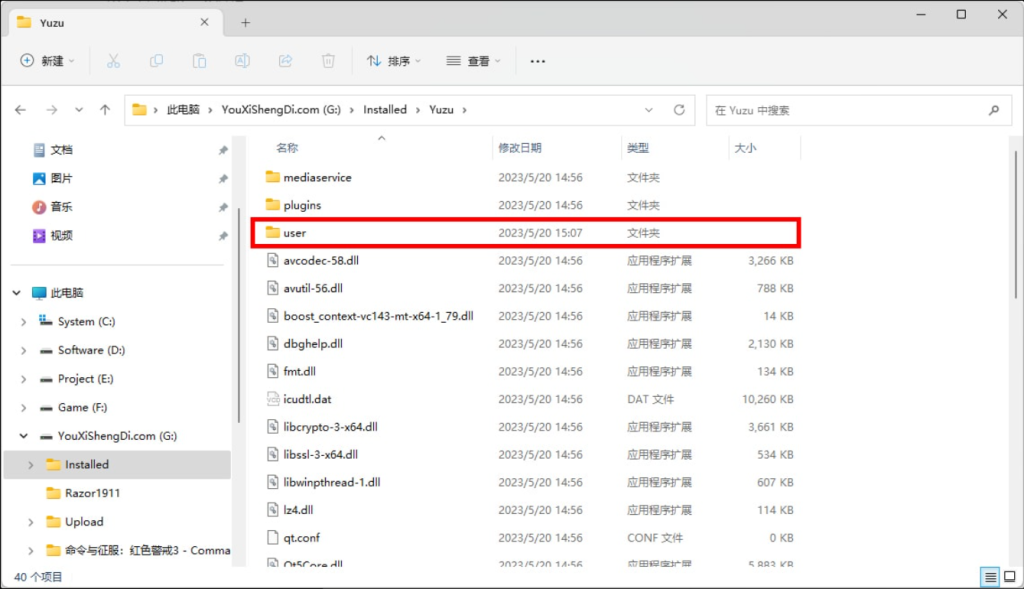This screenshot has width=1024, height=589.
Task: Click the navigate Back arrow
Action: click(x=22, y=110)
